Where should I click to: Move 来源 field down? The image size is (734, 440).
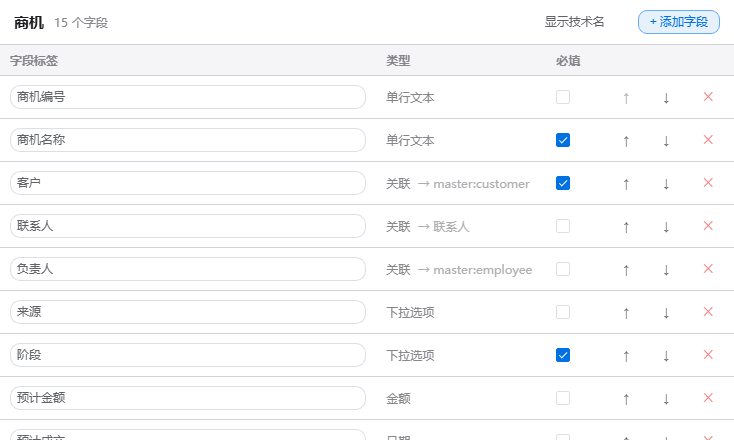click(666, 313)
